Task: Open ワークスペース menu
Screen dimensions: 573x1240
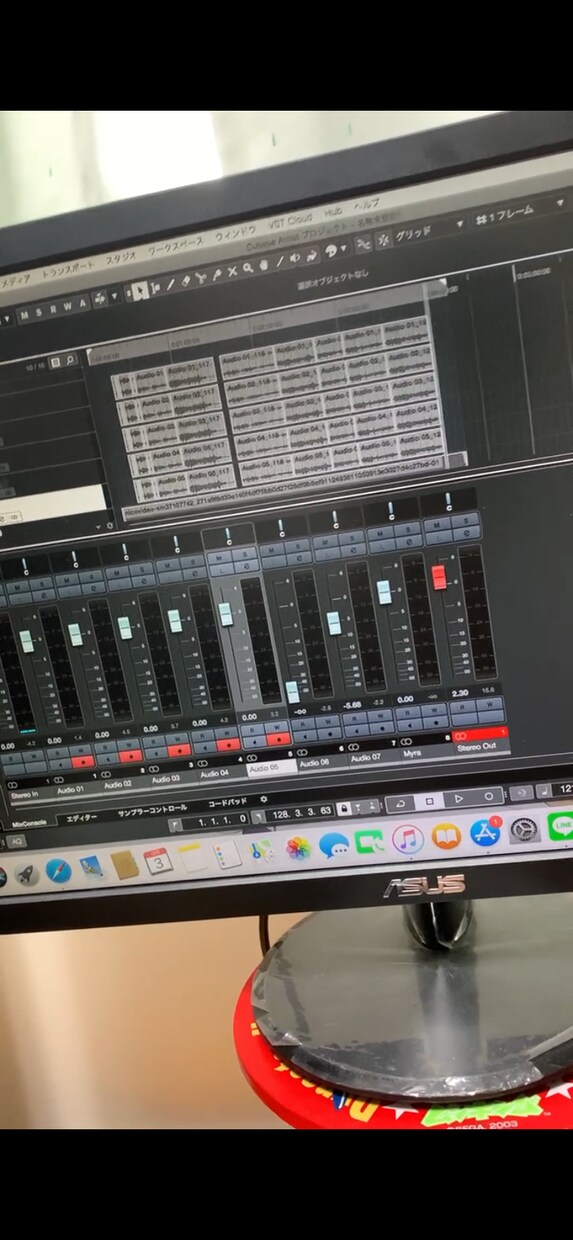Action: pyautogui.click(x=176, y=246)
